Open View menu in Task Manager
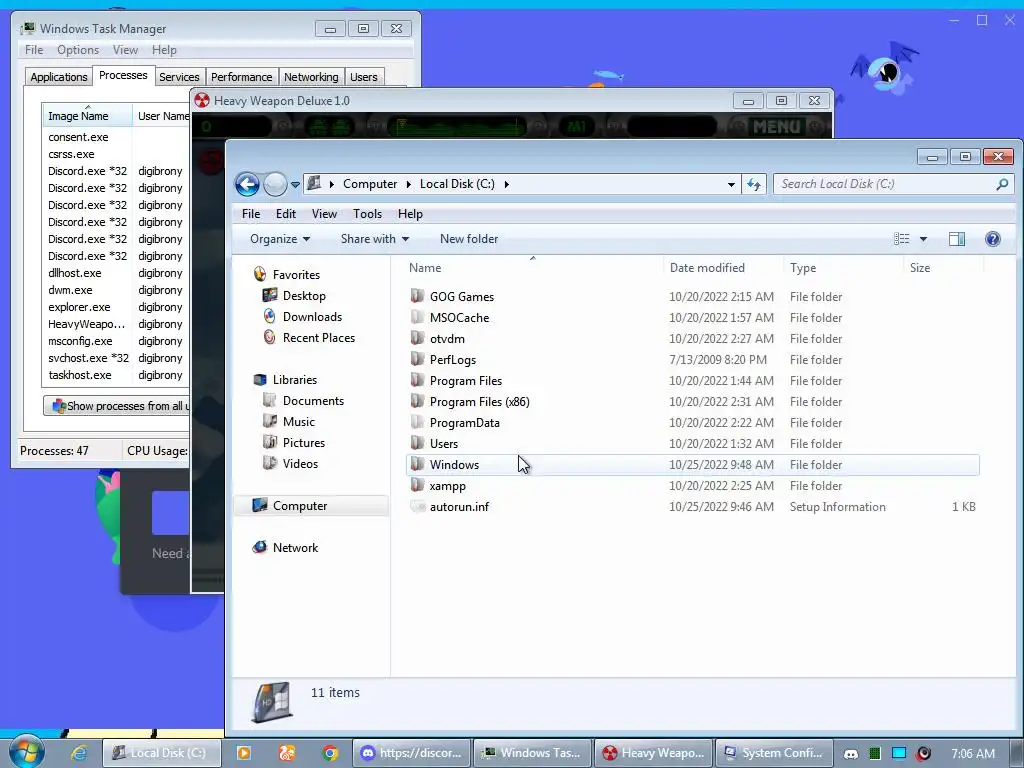 (125, 50)
